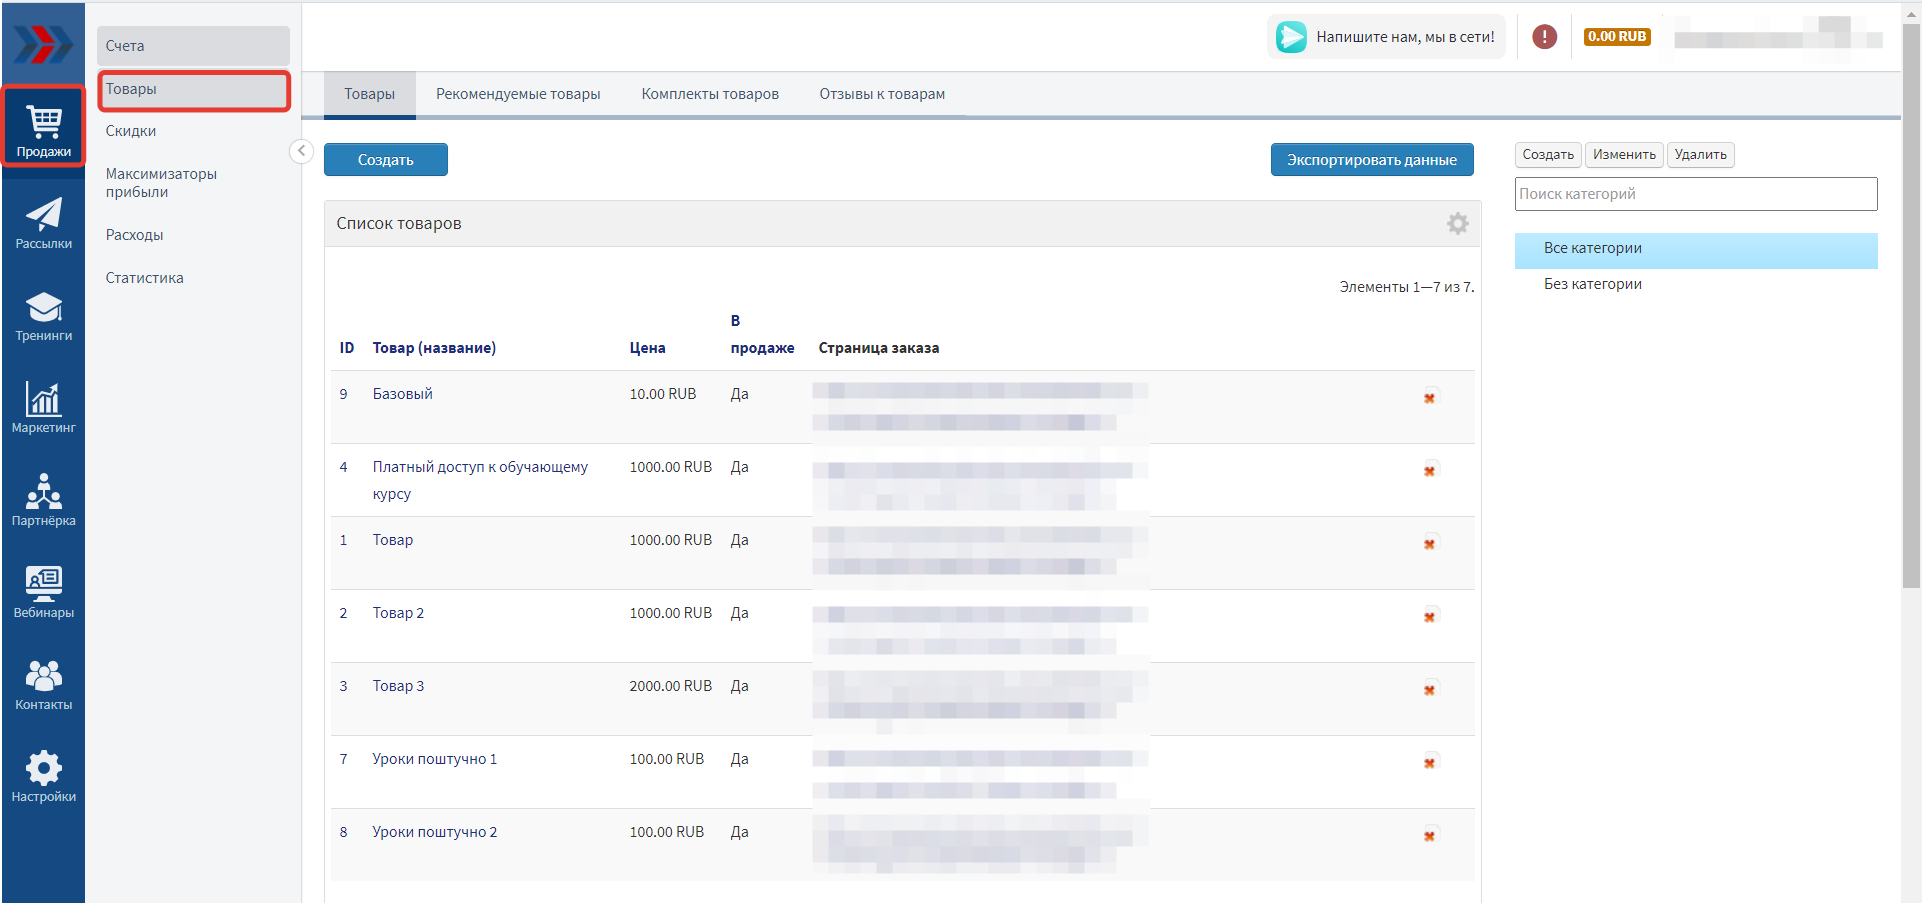This screenshot has width=1922, height=903.
Task: Select the Без категории category
Action: [1592, 284]
